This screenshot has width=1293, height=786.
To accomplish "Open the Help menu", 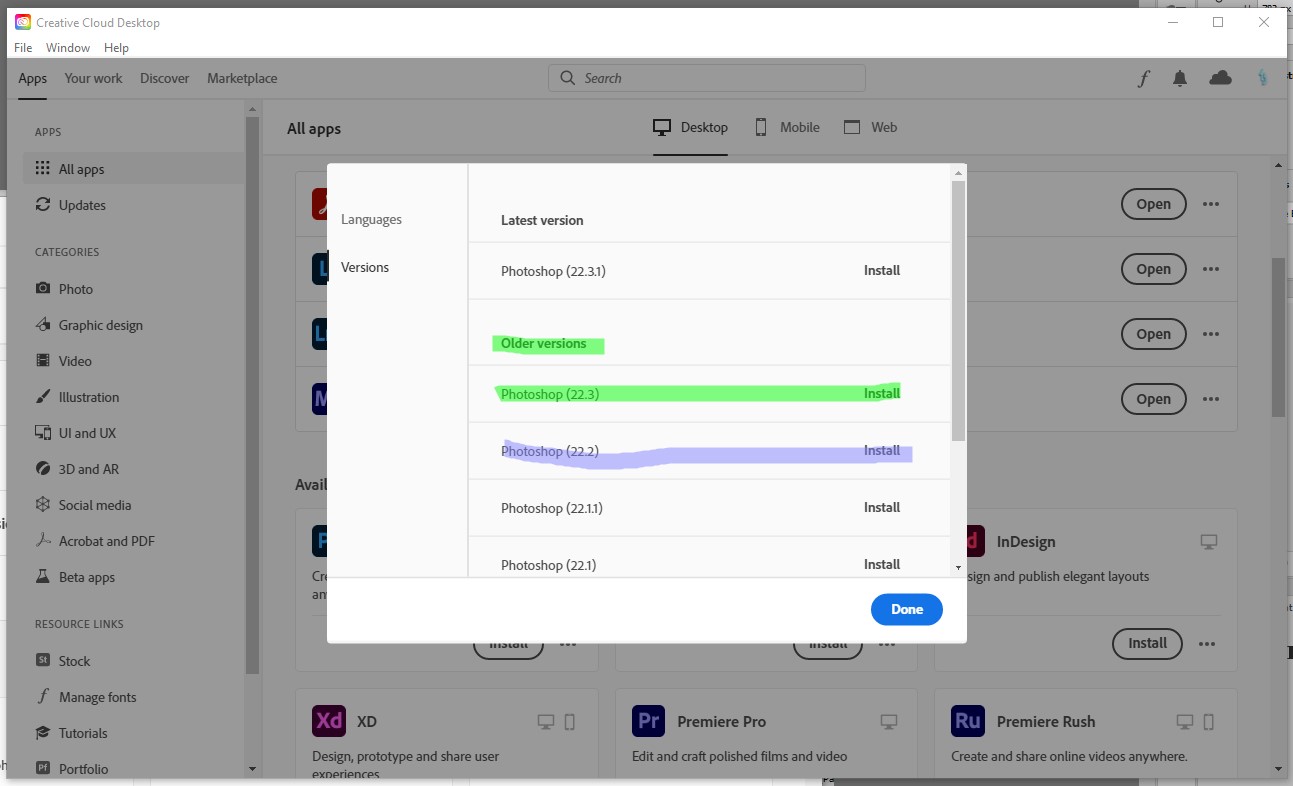I will point(116,47).
